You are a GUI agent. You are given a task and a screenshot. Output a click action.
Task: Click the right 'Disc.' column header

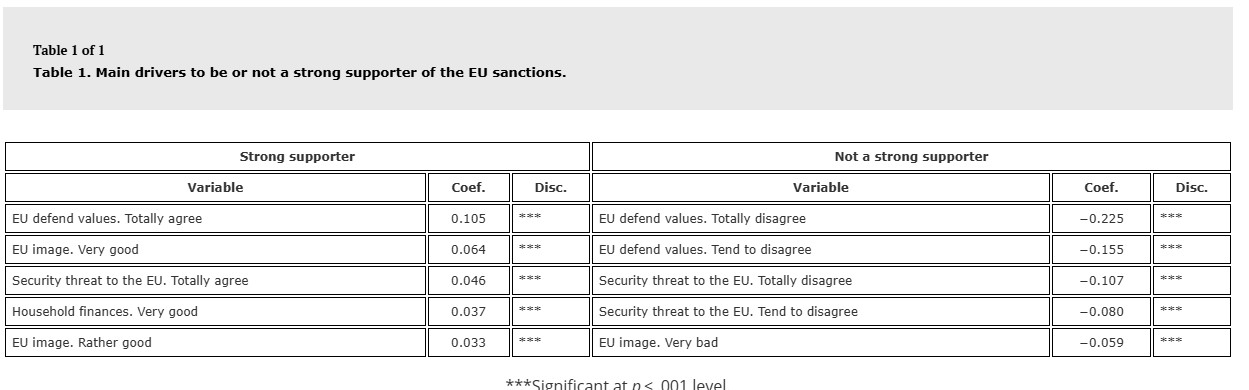pyautogui.click(x=1191, y=188)
